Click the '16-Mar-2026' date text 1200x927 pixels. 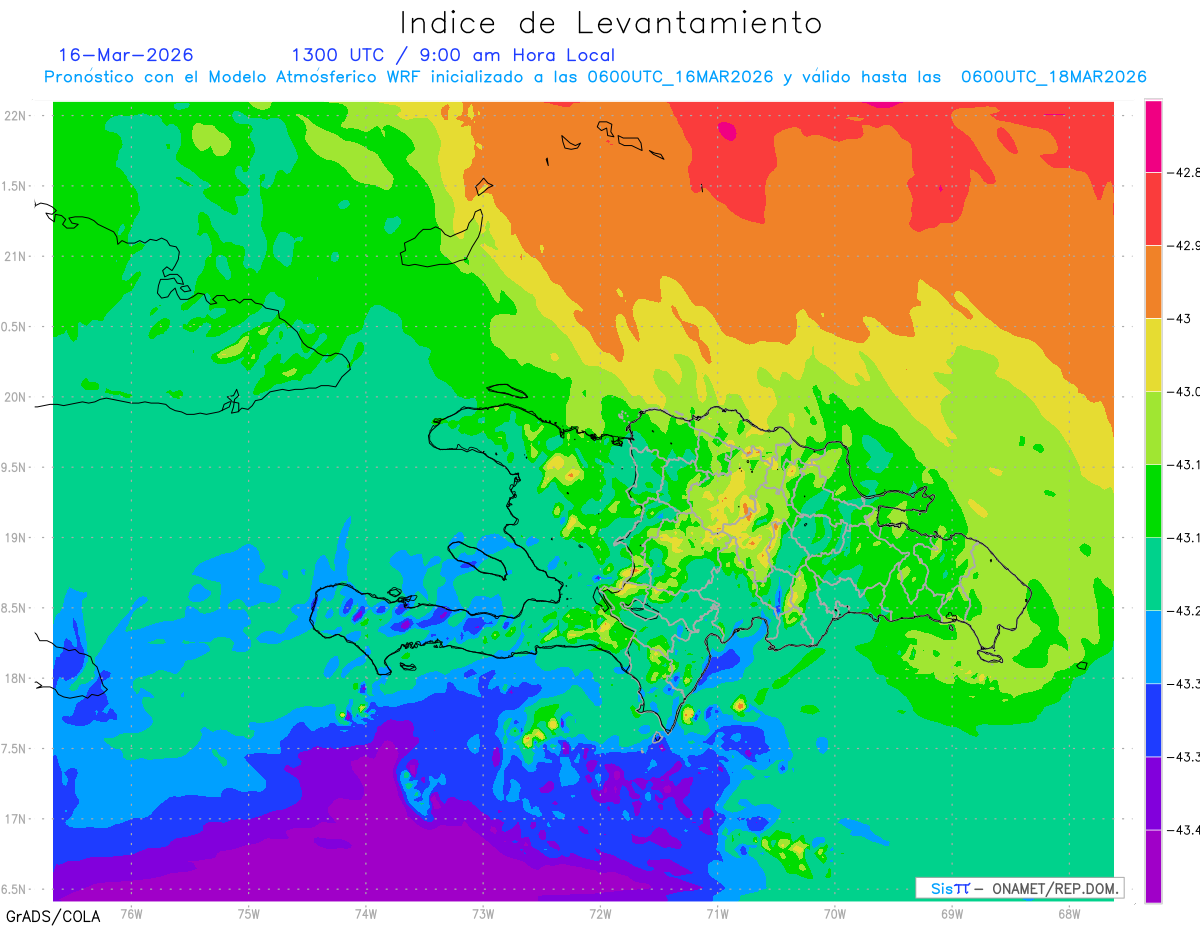point(126,55)
